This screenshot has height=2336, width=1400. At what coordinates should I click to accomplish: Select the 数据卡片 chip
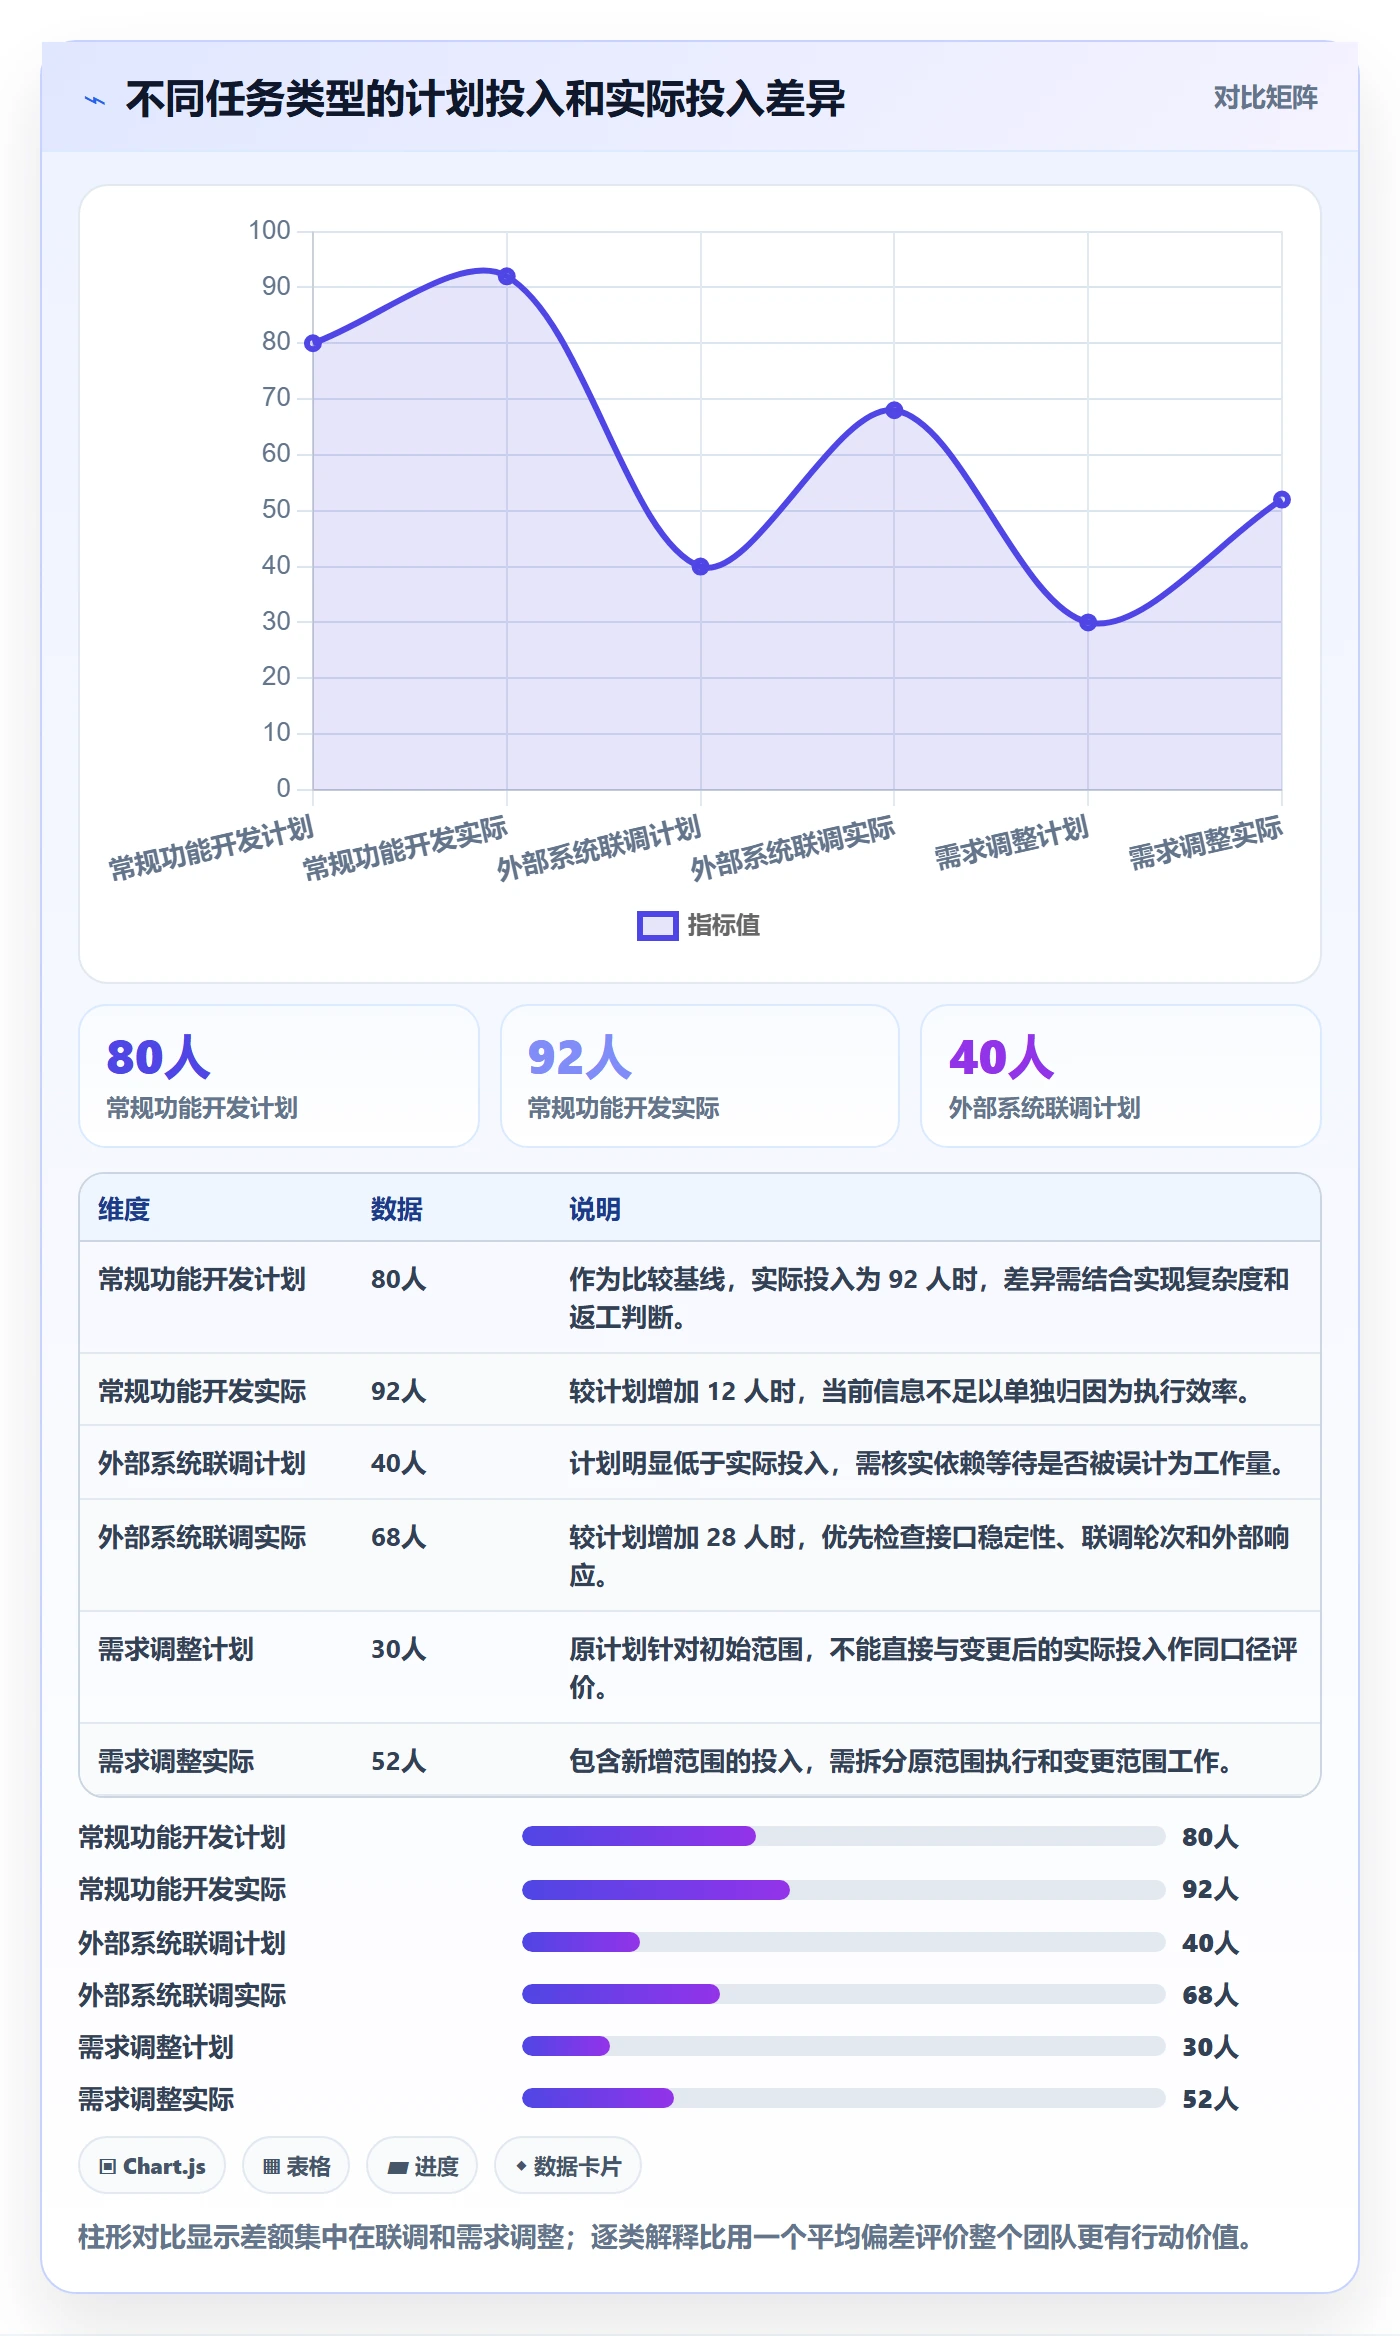click(x=568, y=2166)
